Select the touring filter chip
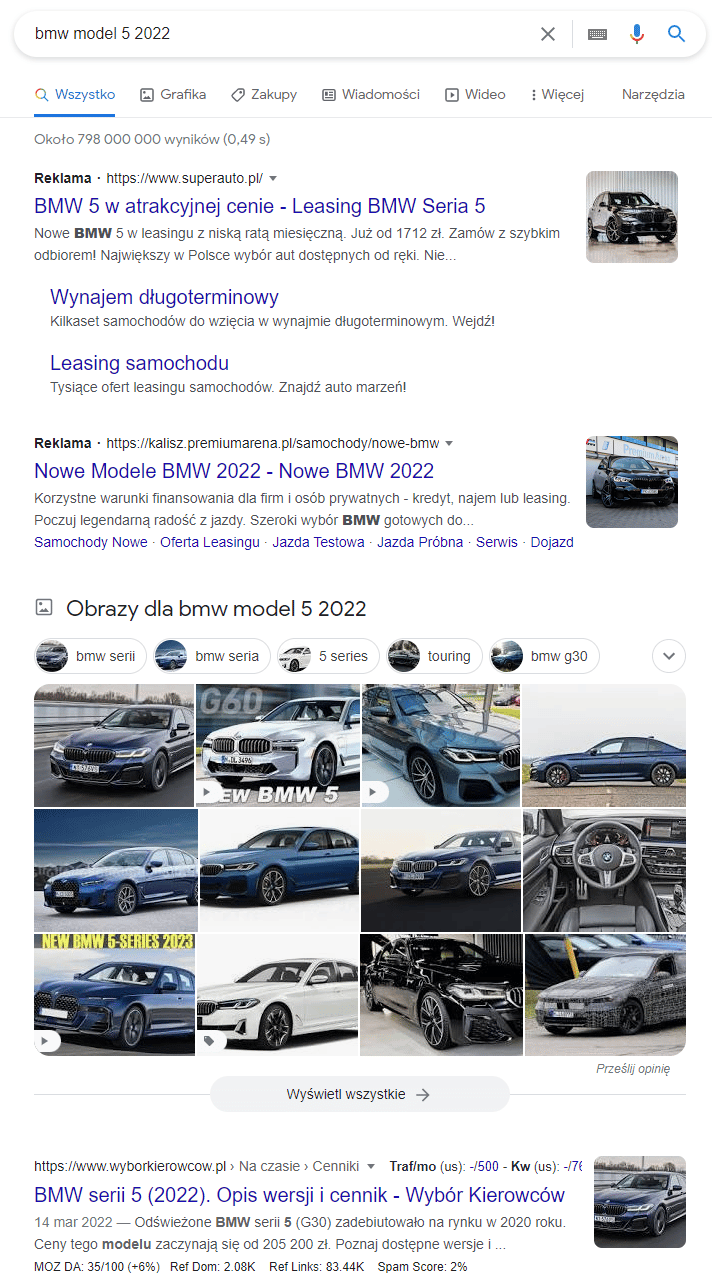Viewport: 712px width, 1282px height. tap(435, 657)
